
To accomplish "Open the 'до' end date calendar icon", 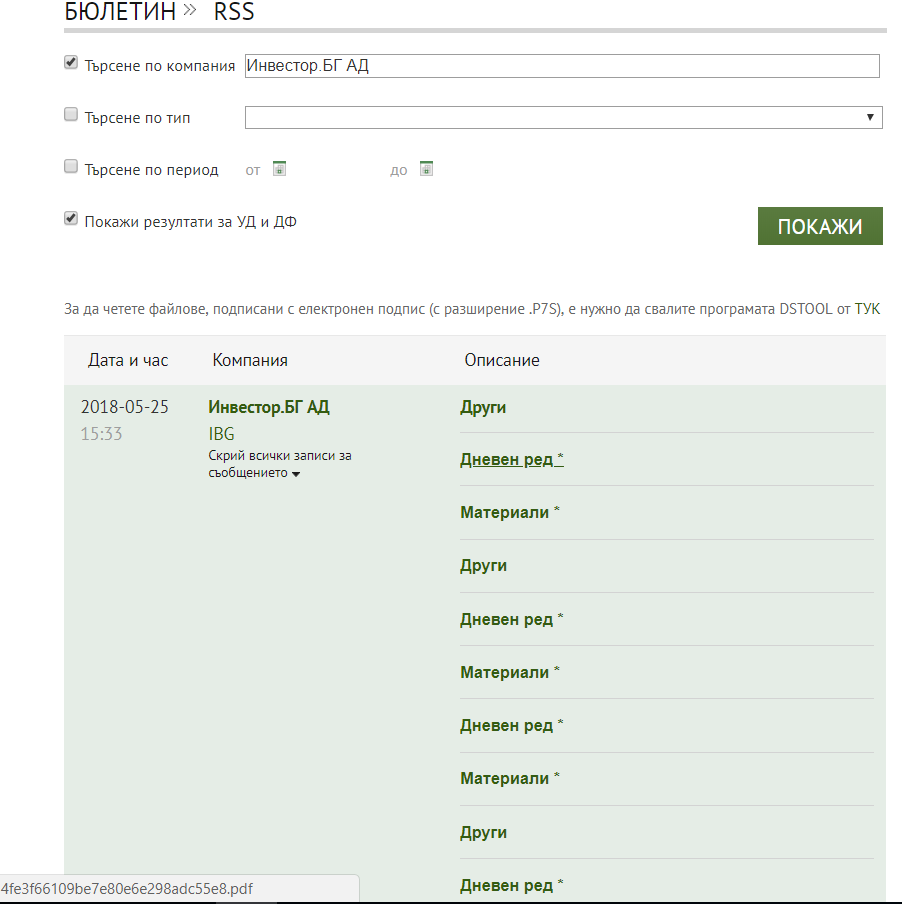I will [426, 169].
